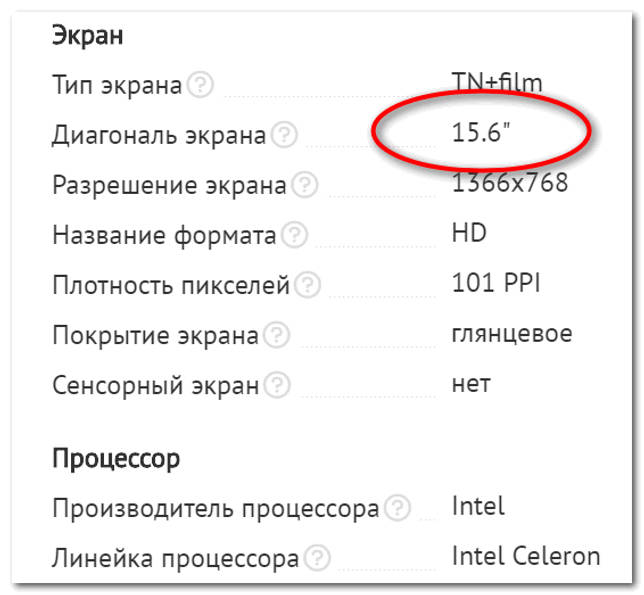Select the Процессор section heading
Screen dimensions: 644x595
coord(116,459)
